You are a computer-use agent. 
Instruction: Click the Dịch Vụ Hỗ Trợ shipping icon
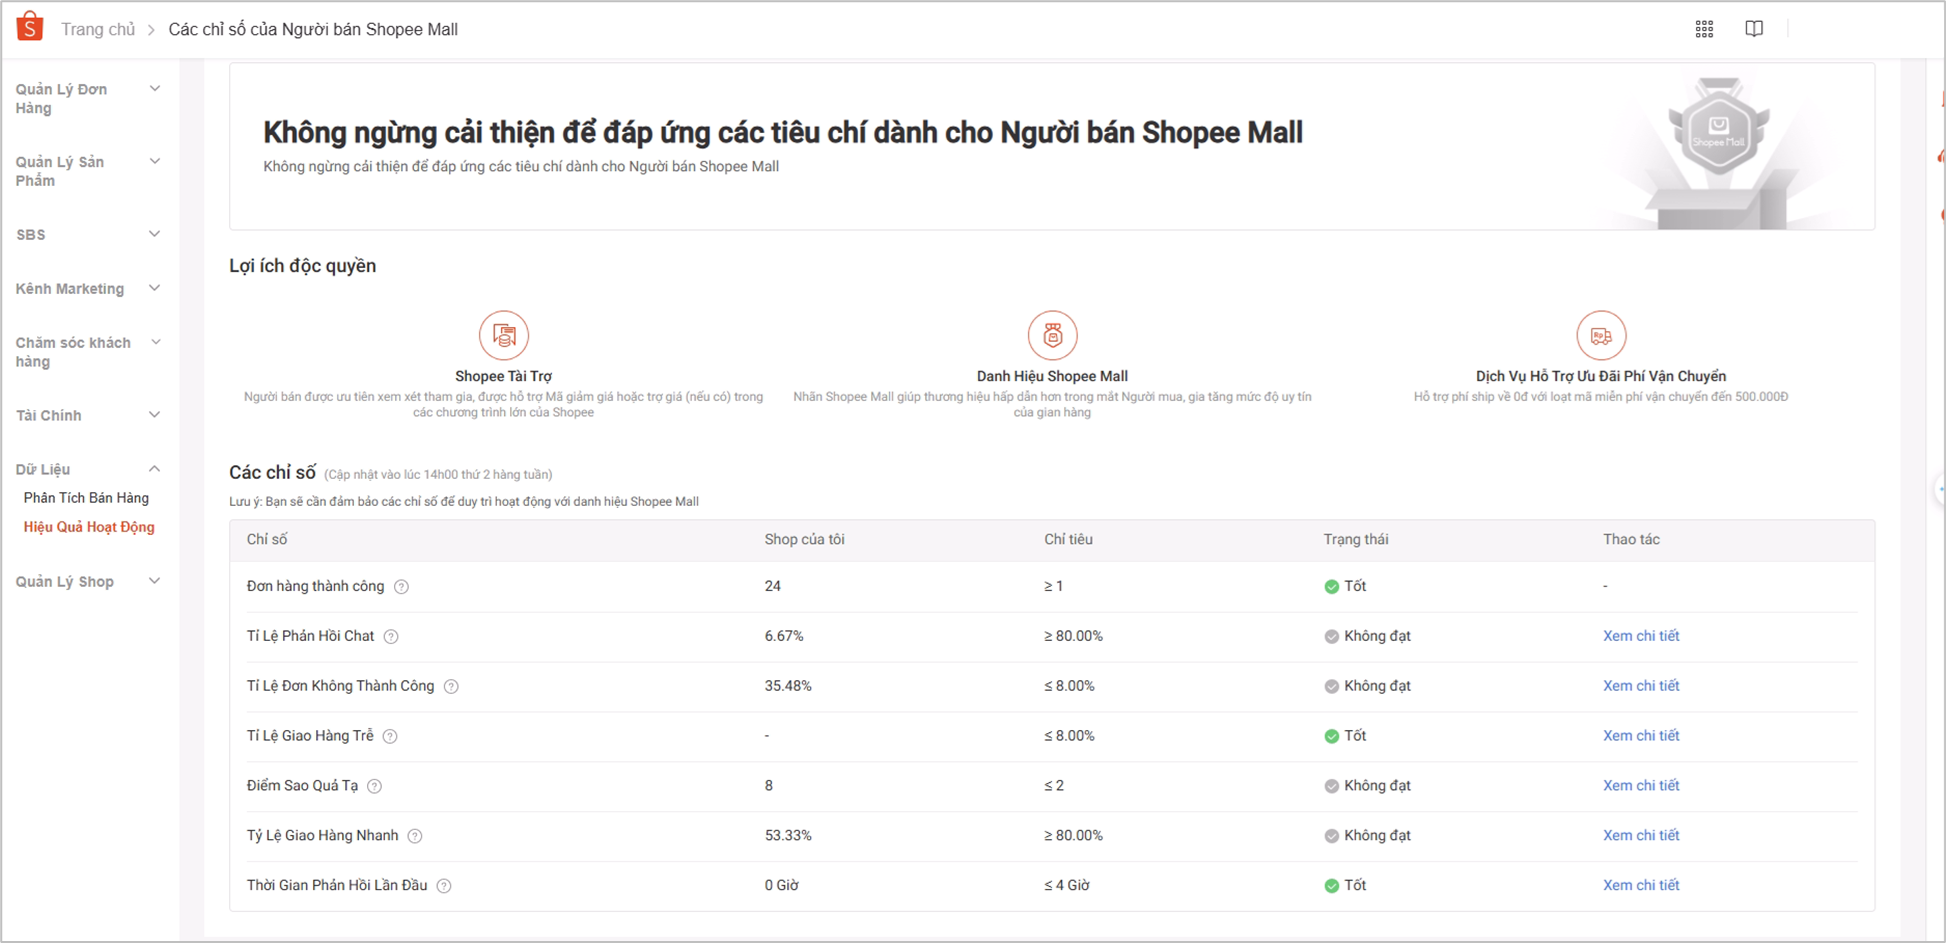click(x=1601, y=335)
